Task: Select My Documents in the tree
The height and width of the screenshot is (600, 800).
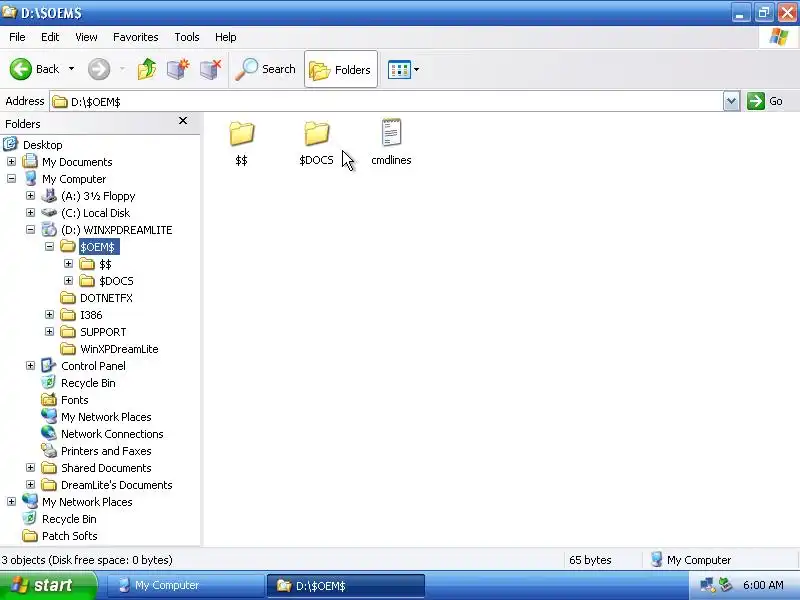Action: click(x=77, y=162)
